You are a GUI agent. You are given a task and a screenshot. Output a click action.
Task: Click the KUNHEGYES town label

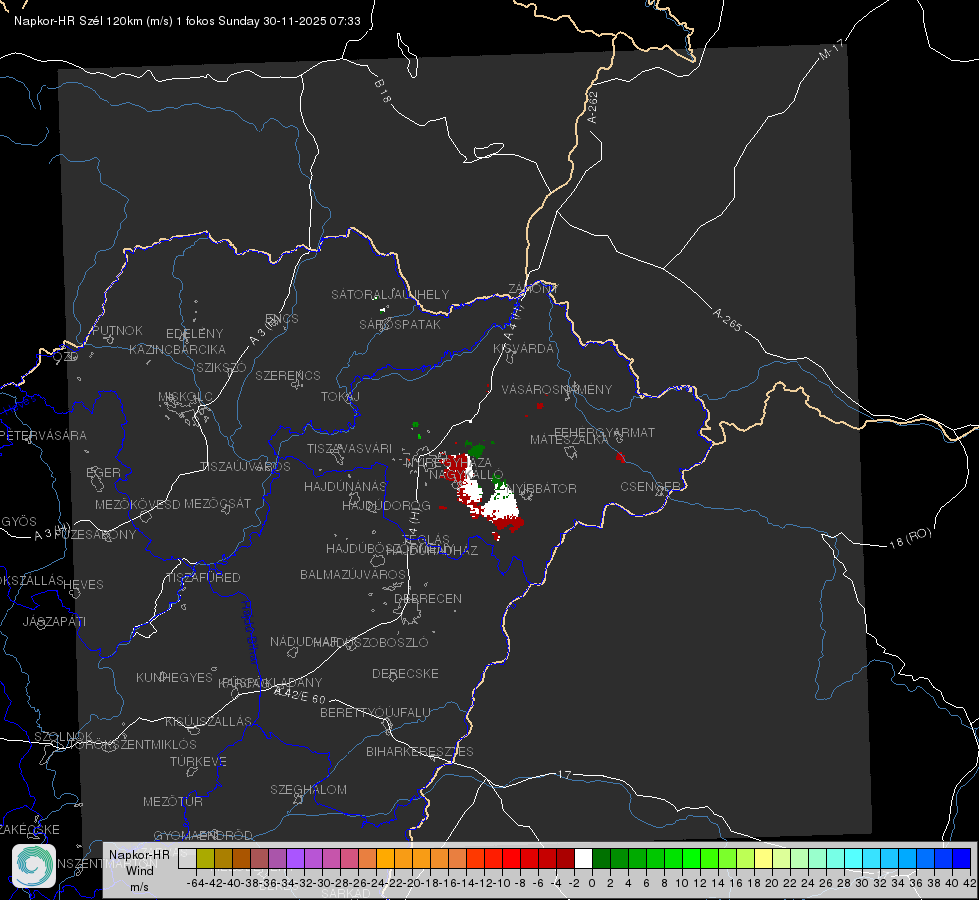click(x=174, y=678)
